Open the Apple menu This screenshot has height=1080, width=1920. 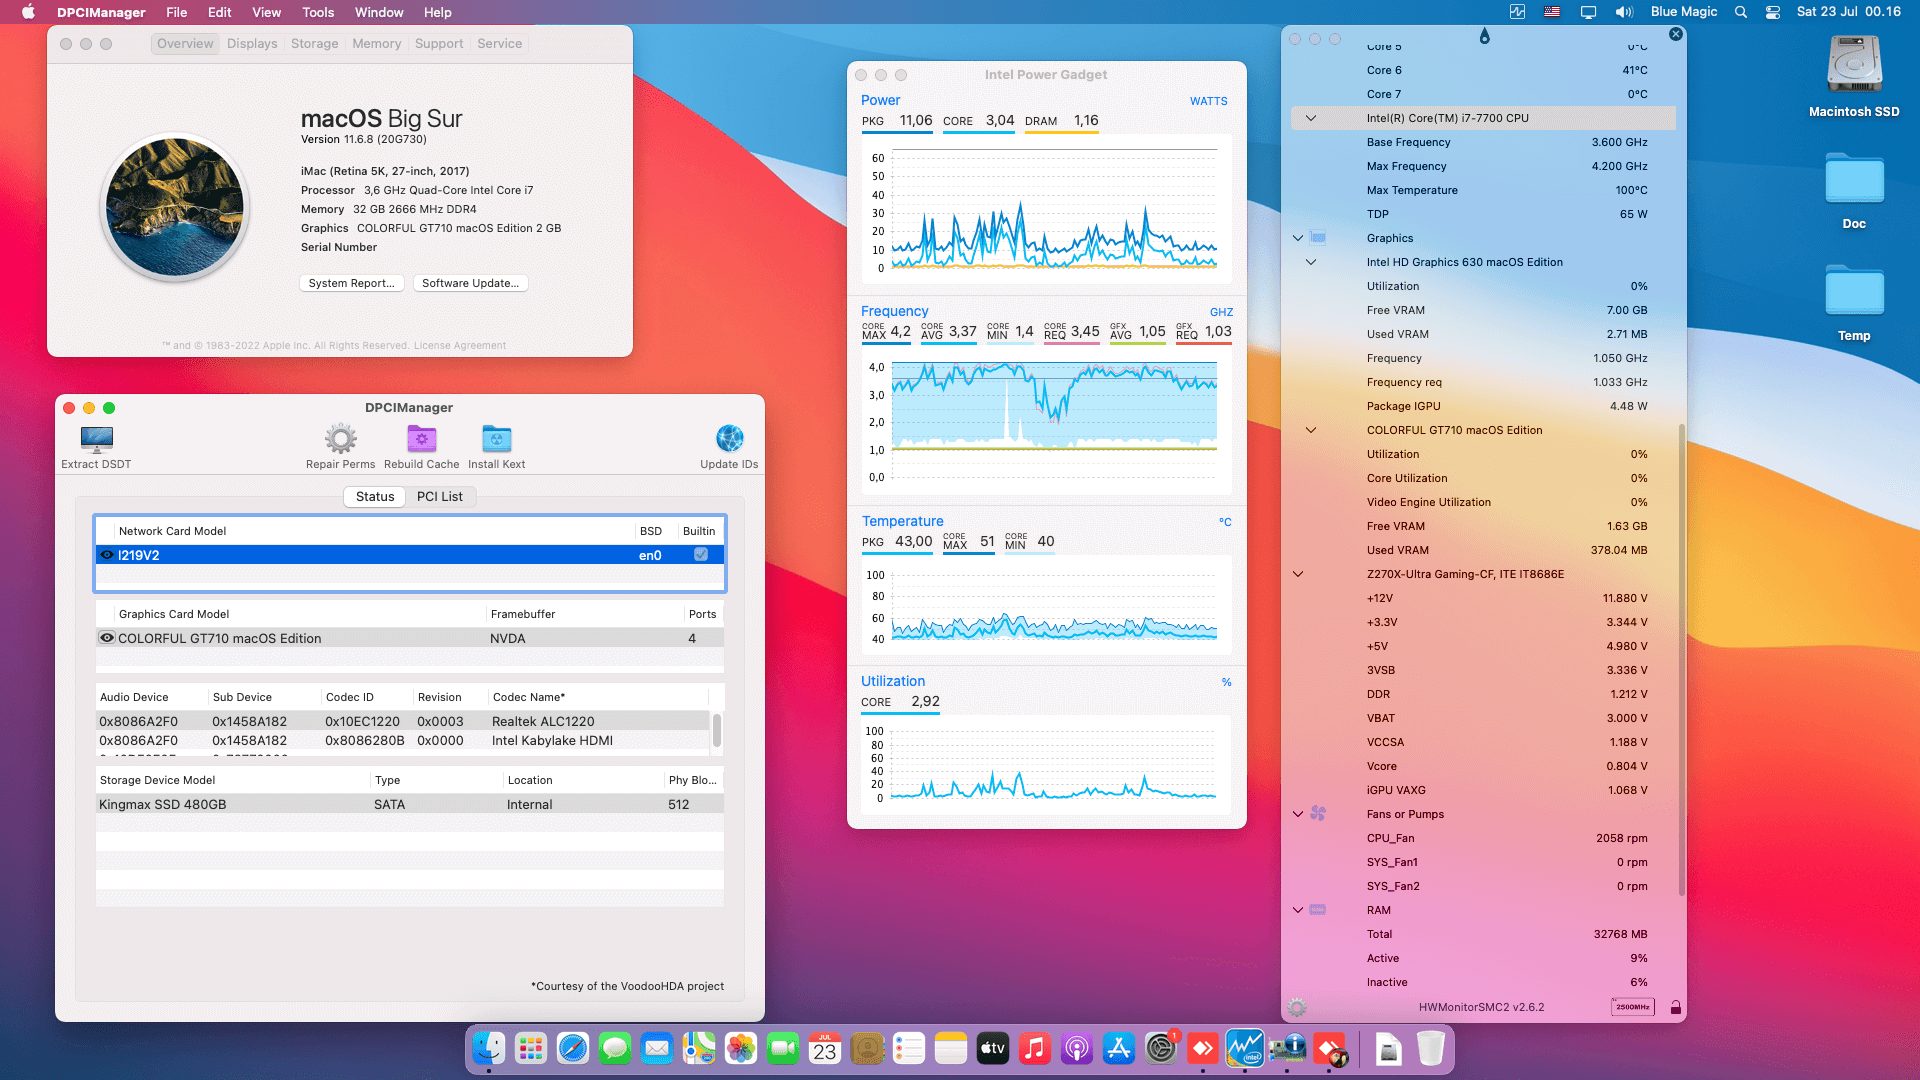(28, 12)
